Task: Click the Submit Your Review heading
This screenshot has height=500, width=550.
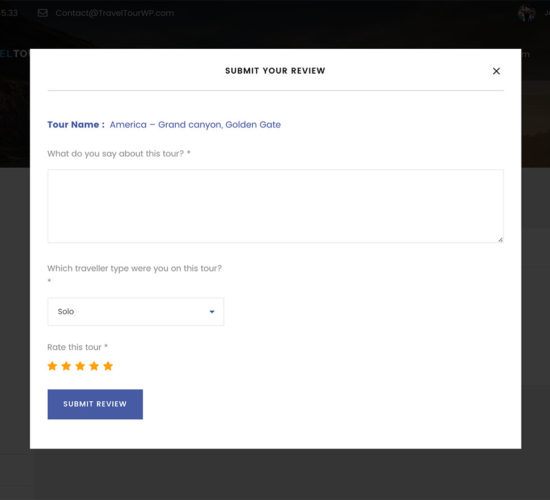Action: click(x=275, y=71)
